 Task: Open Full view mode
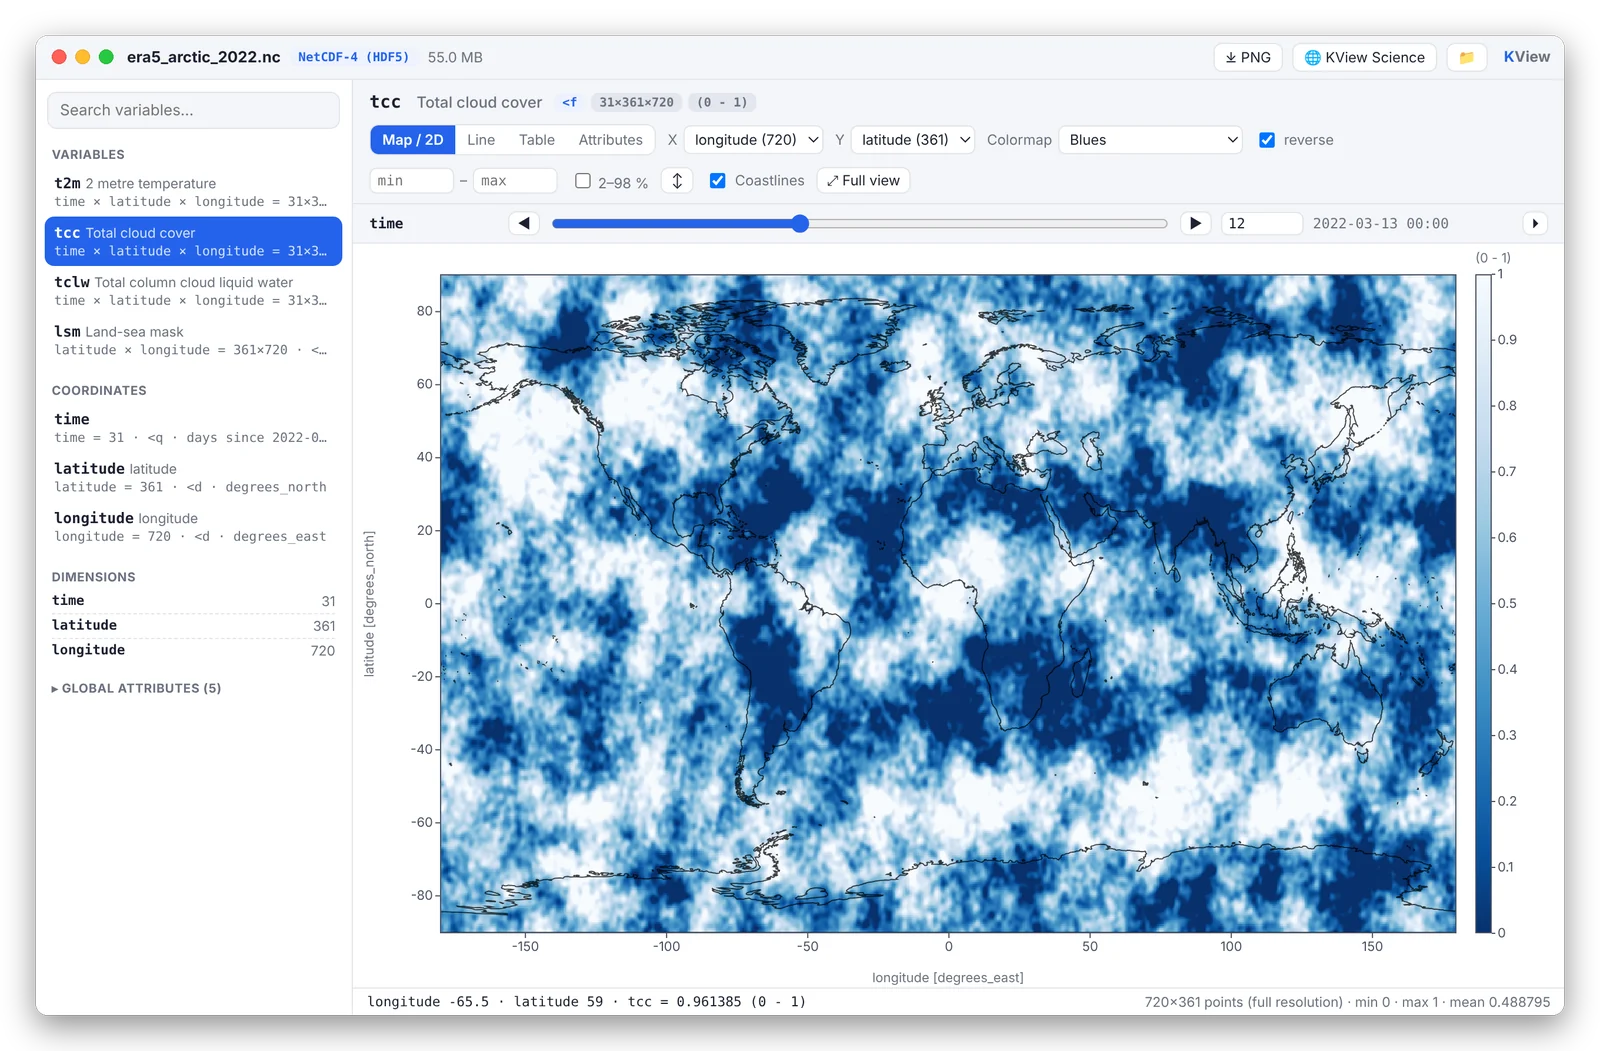click(x=864, y=181)
